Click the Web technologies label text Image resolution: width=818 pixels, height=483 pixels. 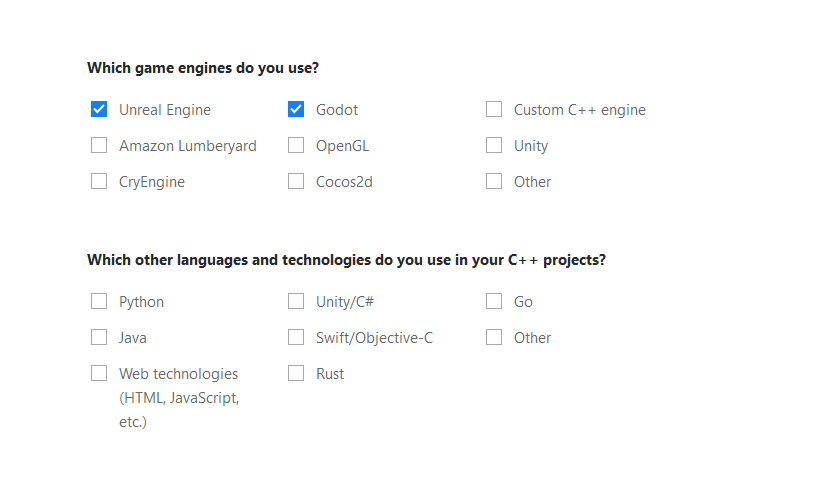(x=178, y=374)
